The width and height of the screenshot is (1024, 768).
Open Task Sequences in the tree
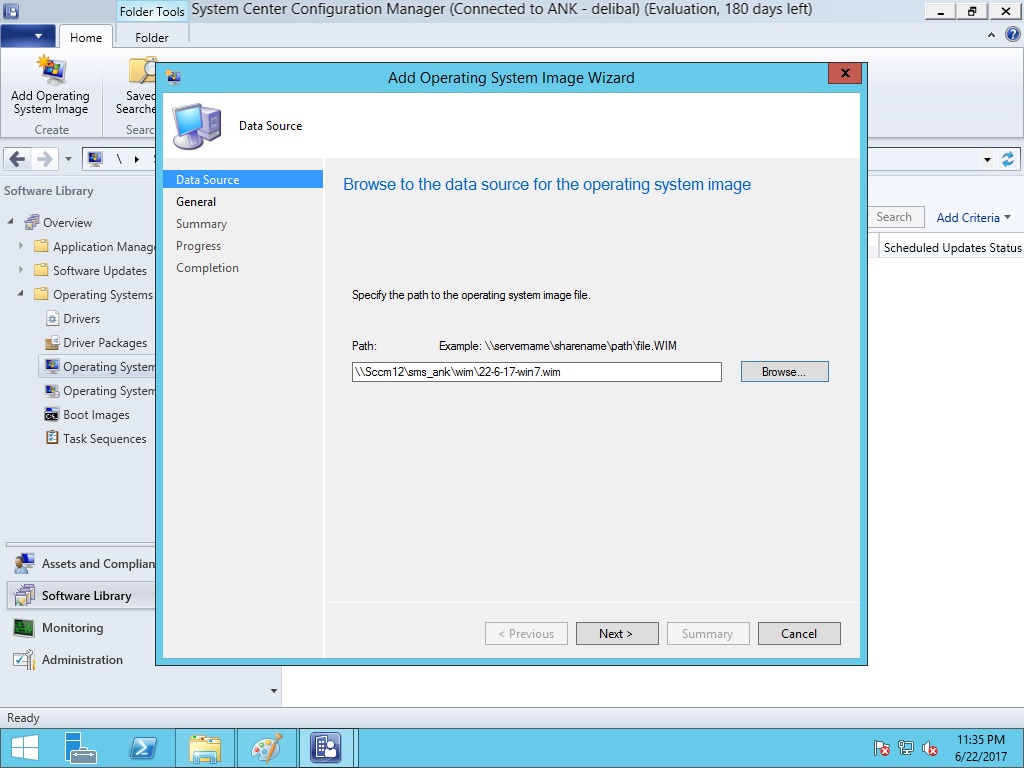point(104,439)
